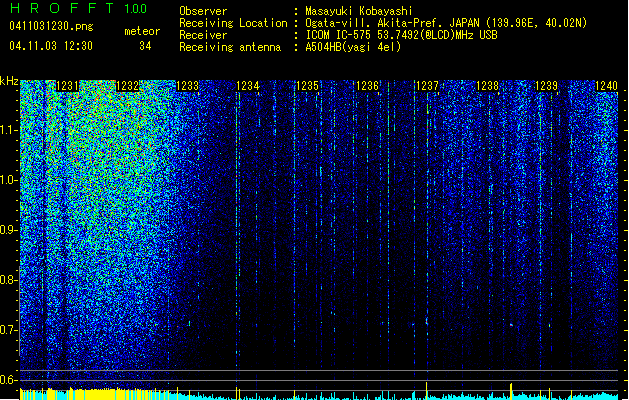Click the 1.1 frequency axis label
Viewport: 629px width, 400px height.
point(9,130)
